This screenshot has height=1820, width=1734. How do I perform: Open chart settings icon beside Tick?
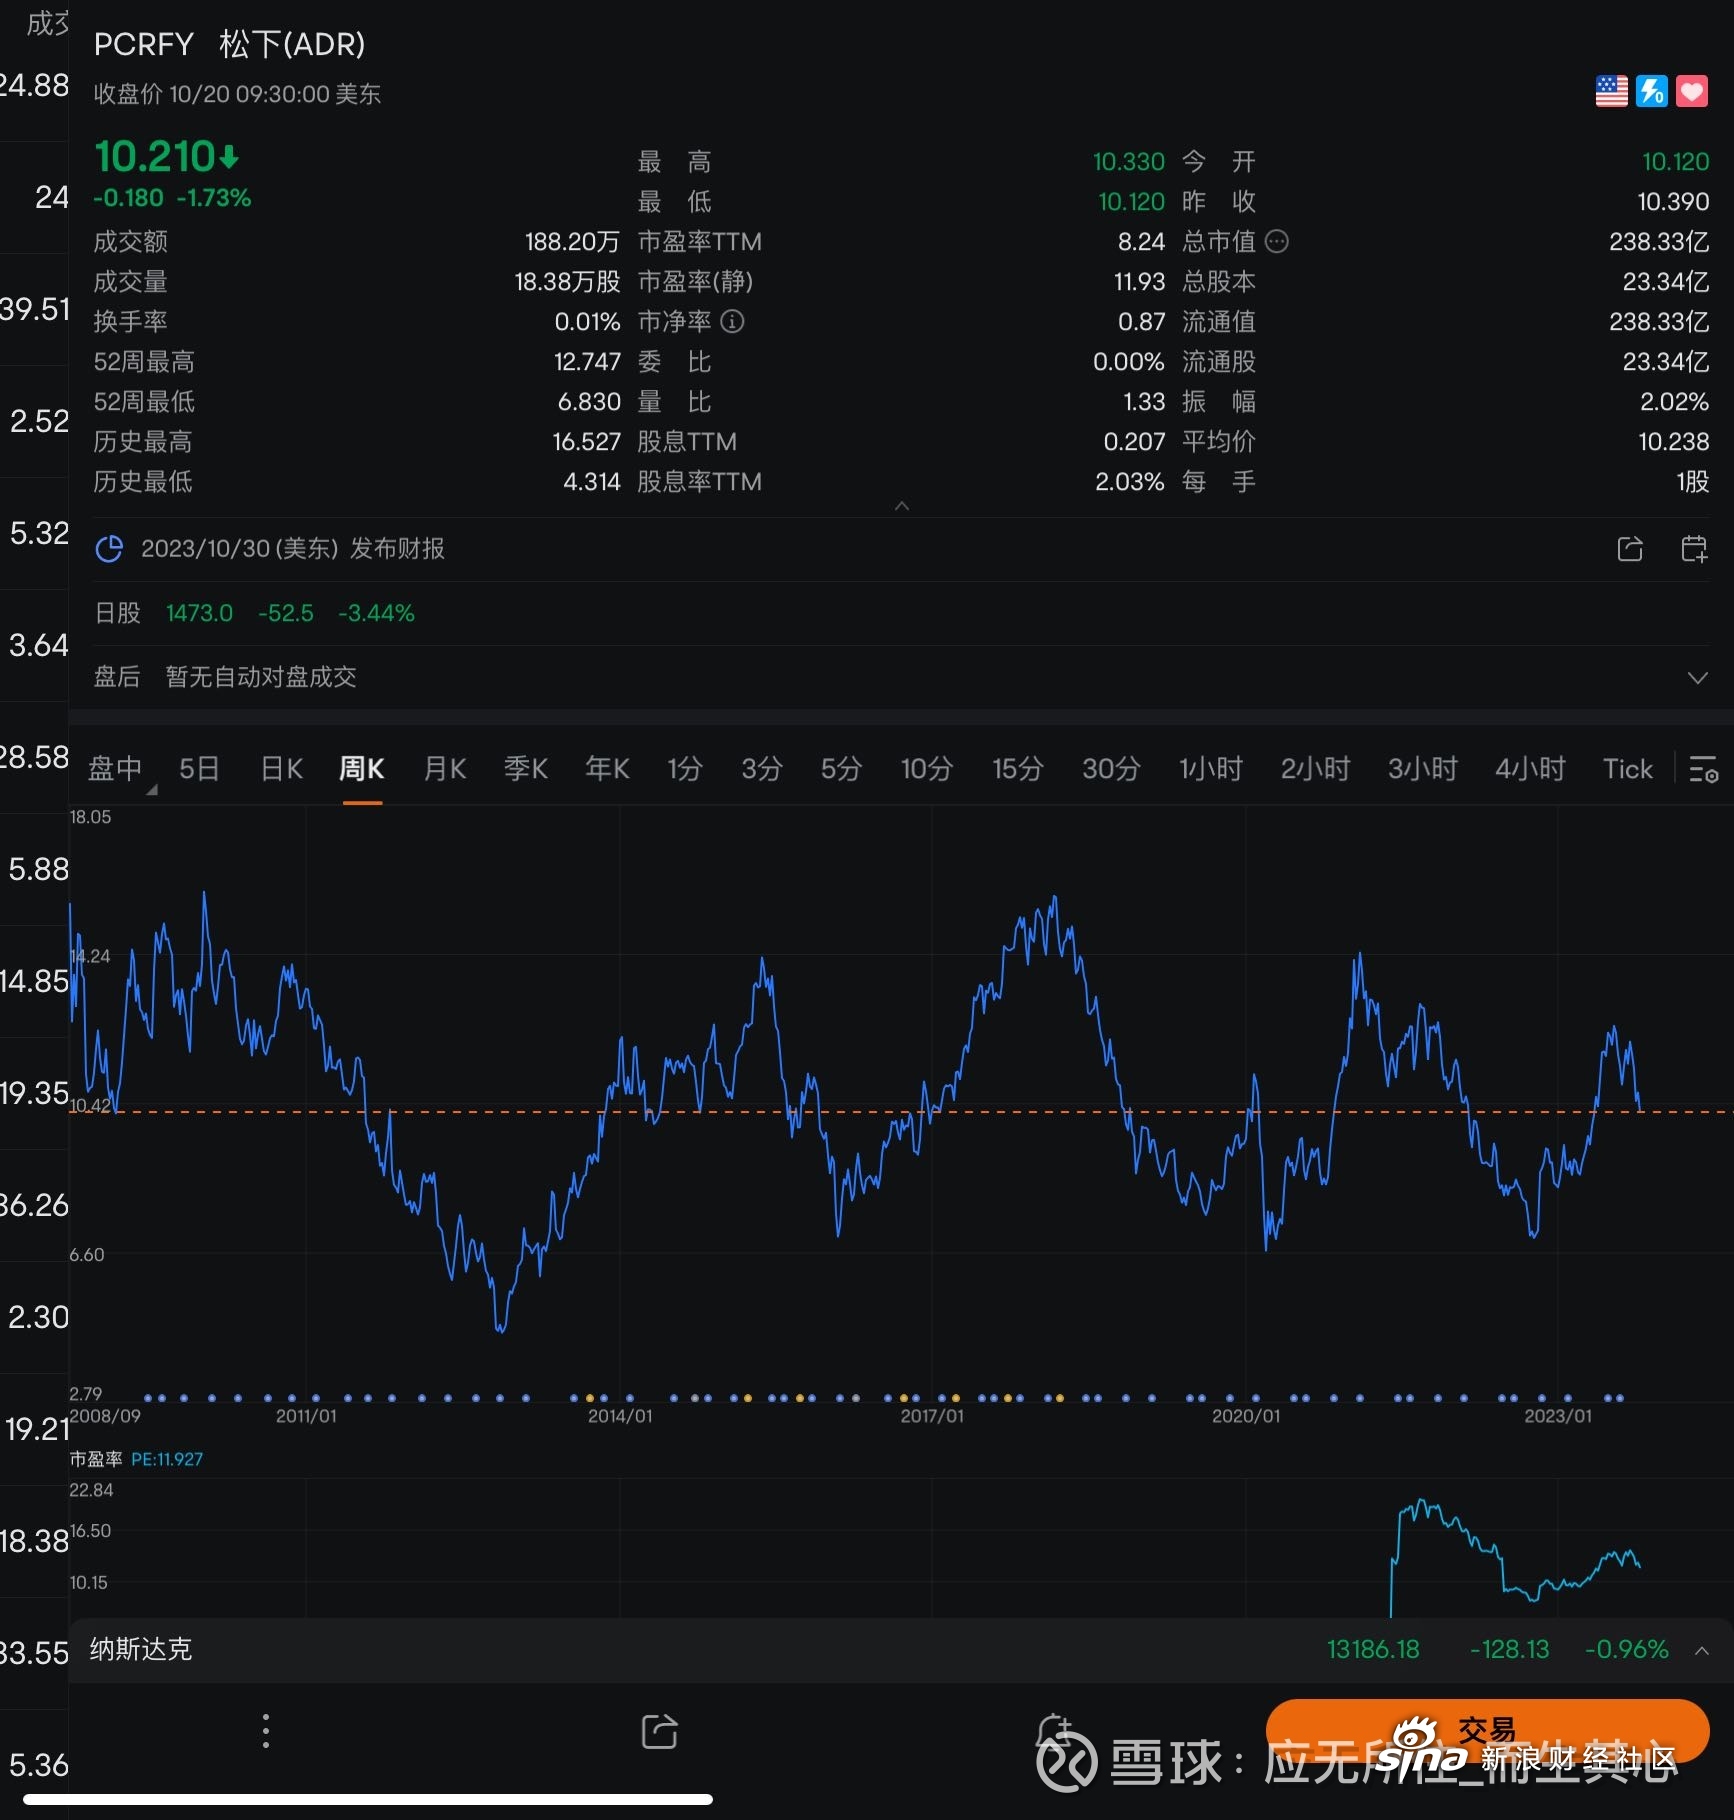pos(1704,769)
